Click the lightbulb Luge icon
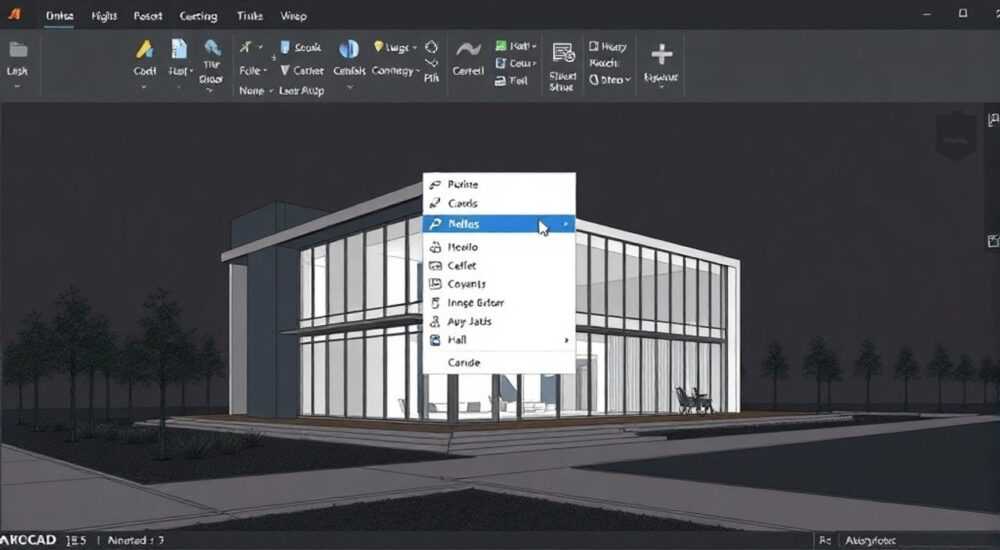The width and height of the screenshot is (1000, 550). (379, 47)
